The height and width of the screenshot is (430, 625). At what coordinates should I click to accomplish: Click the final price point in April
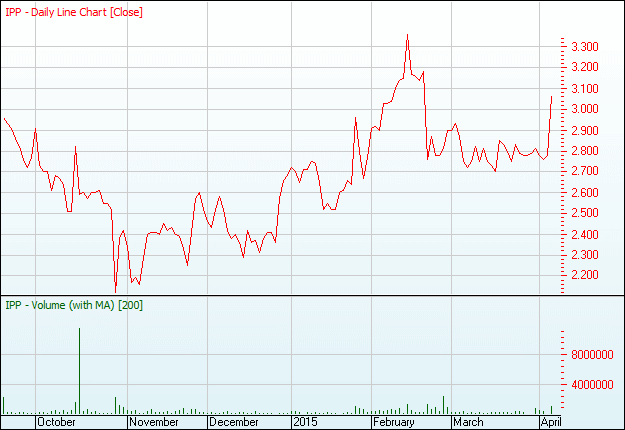[552, 96]
